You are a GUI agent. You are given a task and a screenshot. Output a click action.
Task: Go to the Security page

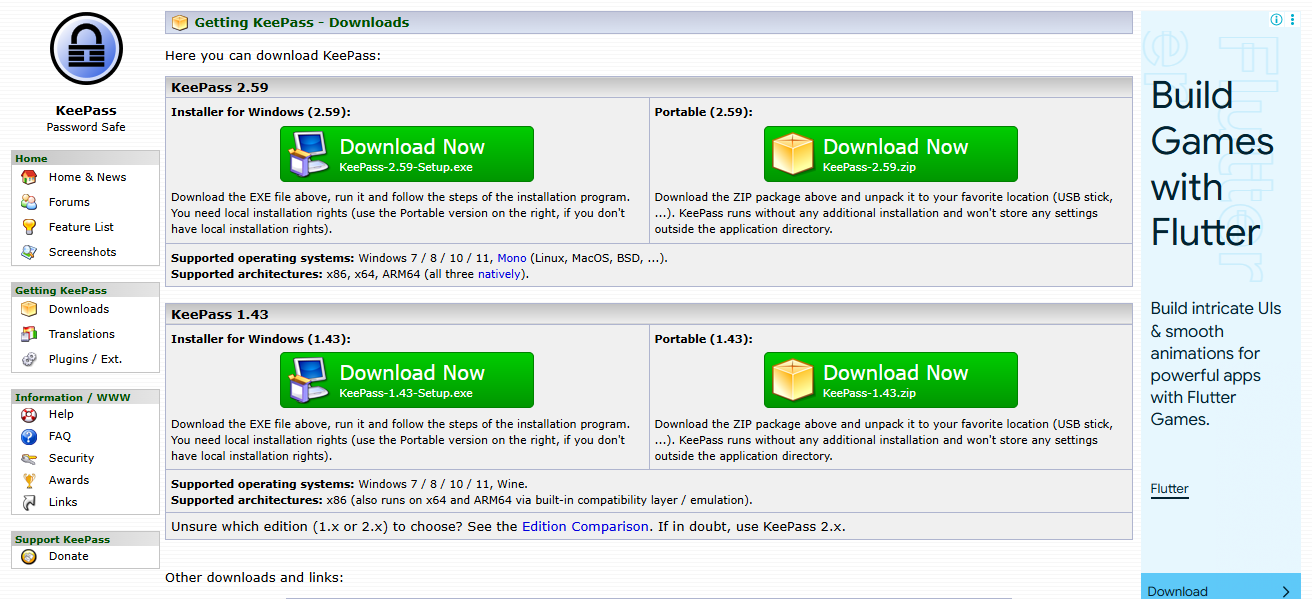click(x=71, y=458)
